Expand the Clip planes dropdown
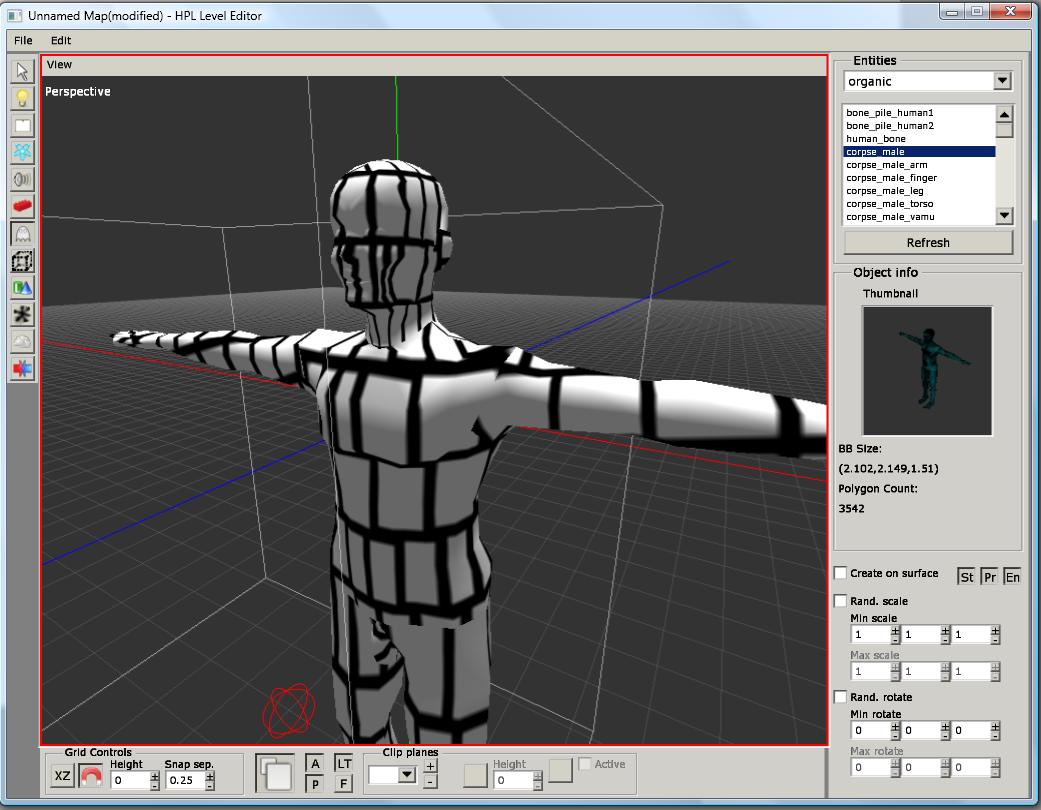Screen dimensions: 1041x810 [x=406, y=774]
